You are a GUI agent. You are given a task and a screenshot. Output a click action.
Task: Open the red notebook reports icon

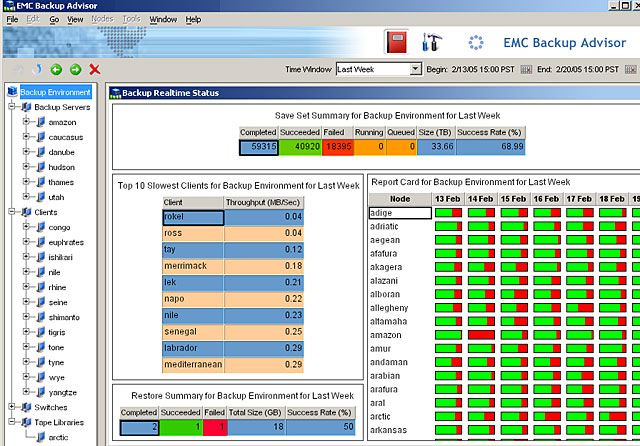pyautogui.click(x=396, y=42)
